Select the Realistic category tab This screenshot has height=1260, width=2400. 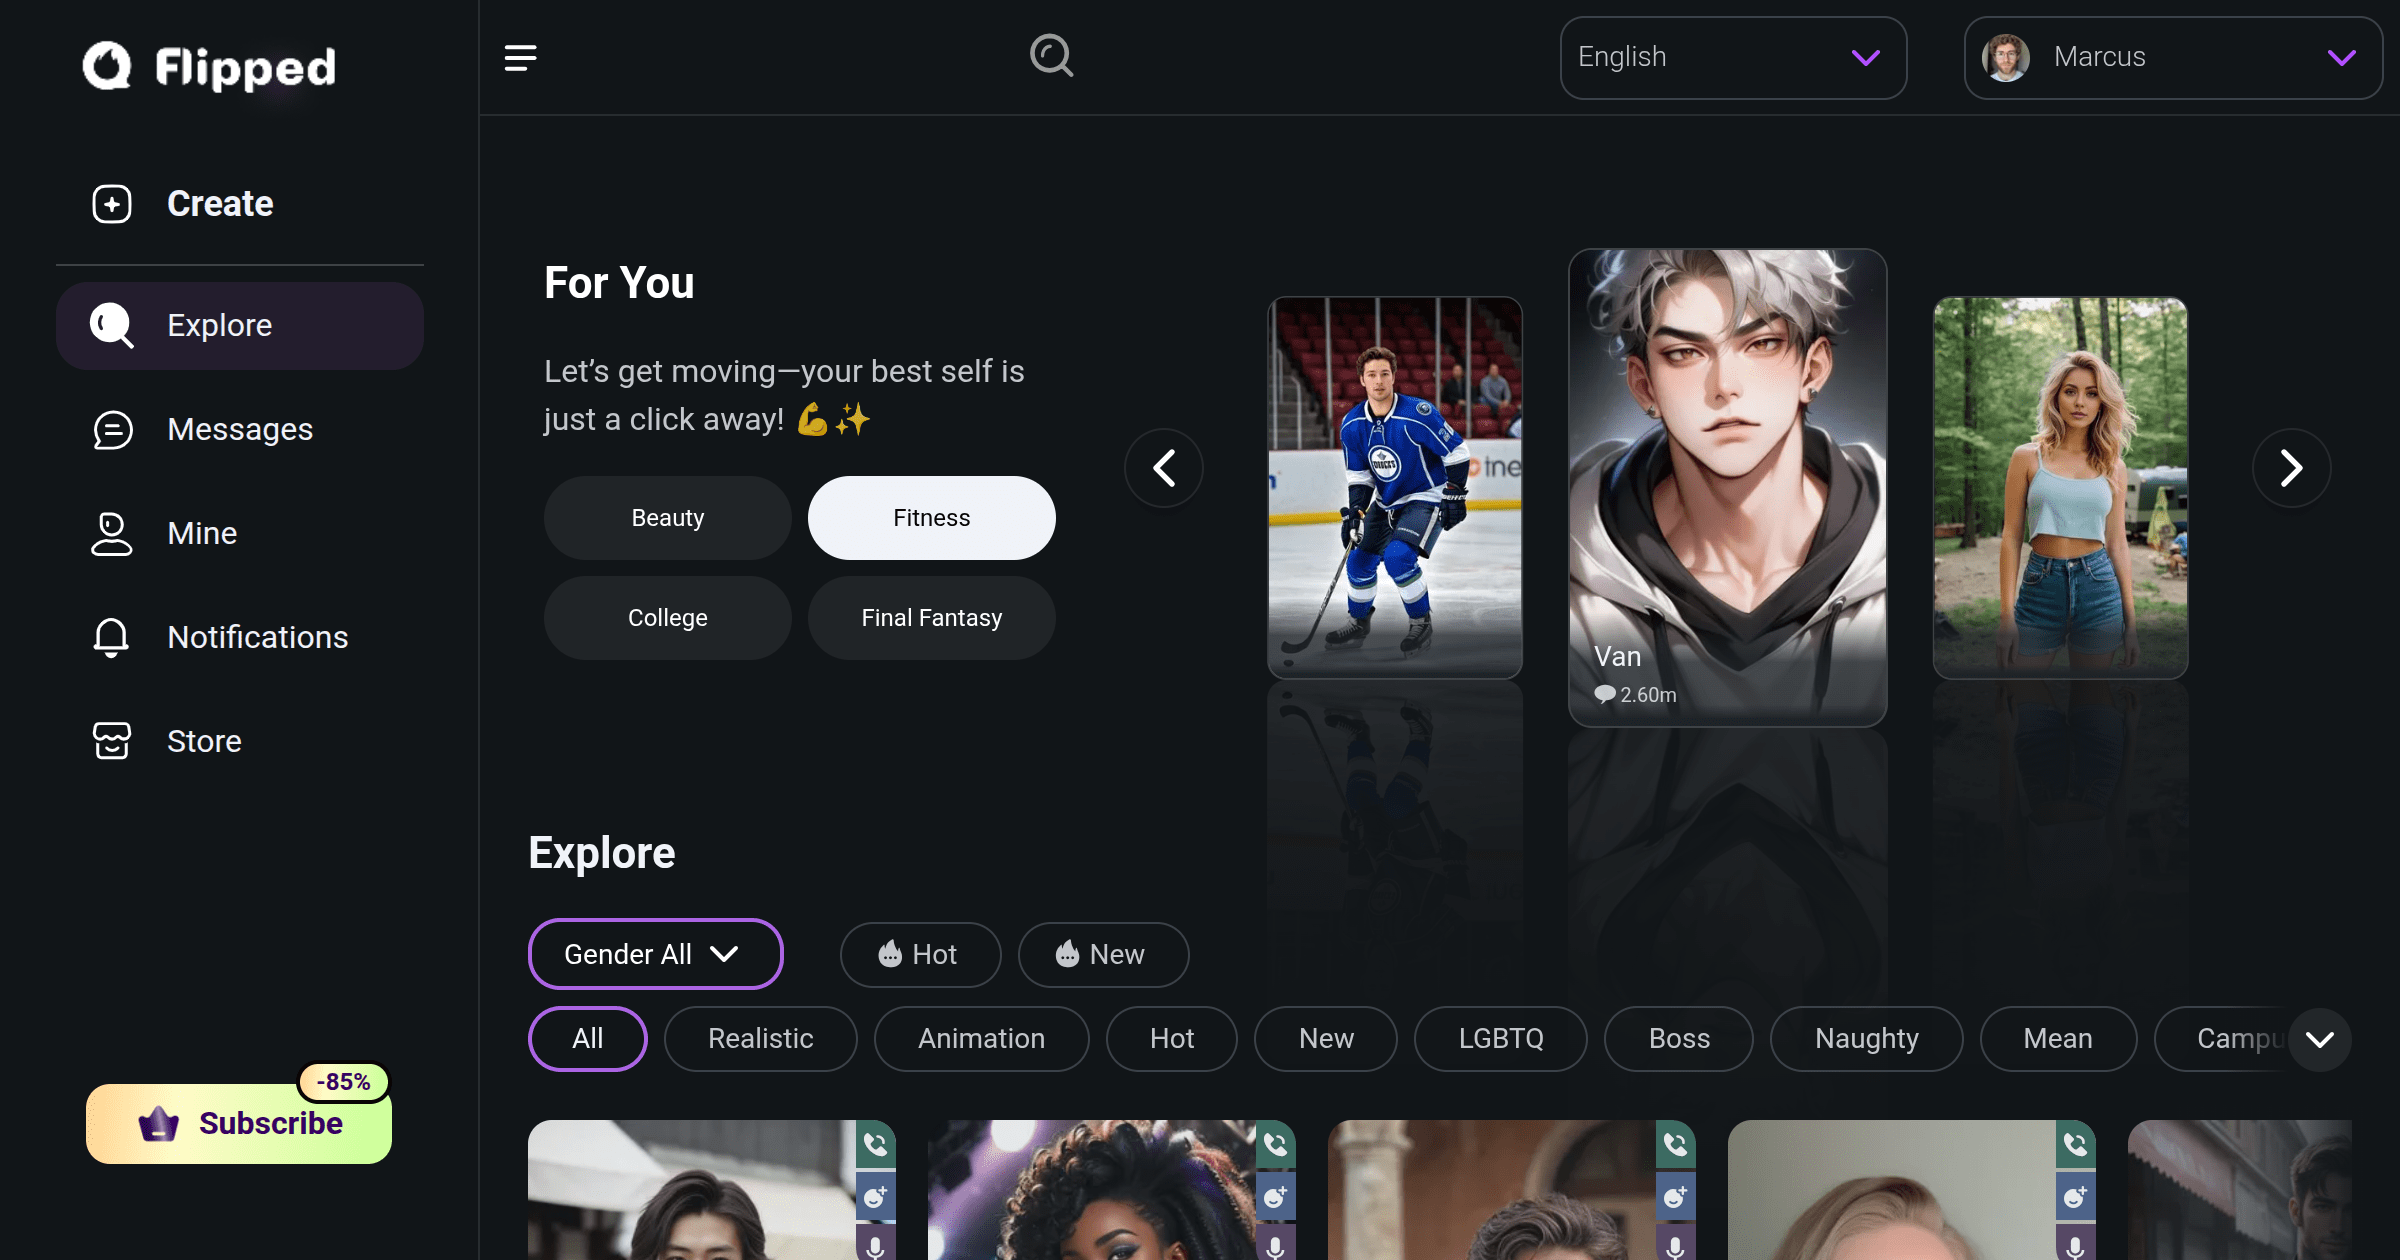[760, 1039]
